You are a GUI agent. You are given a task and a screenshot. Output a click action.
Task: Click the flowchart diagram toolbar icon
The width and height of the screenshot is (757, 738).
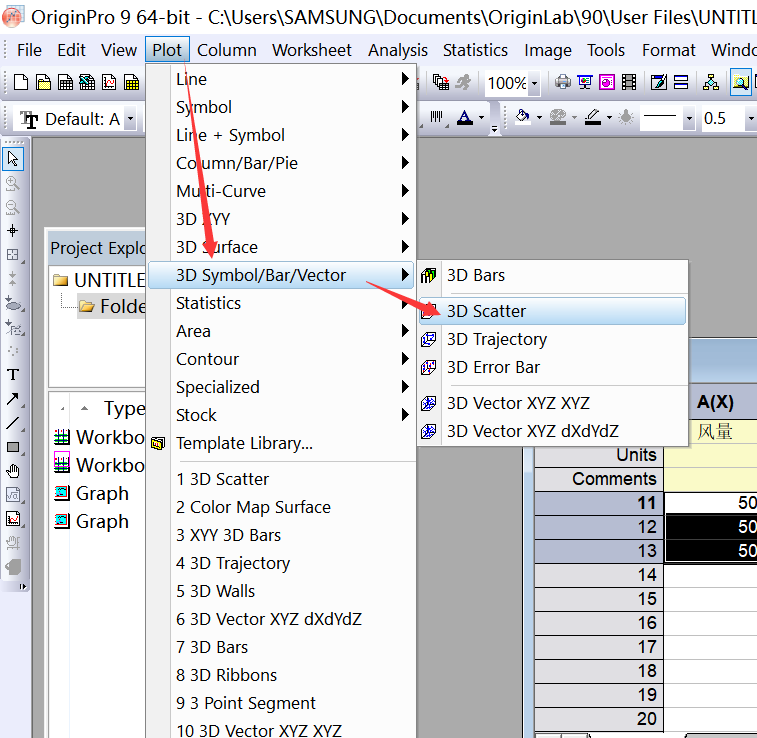[711, 83]
